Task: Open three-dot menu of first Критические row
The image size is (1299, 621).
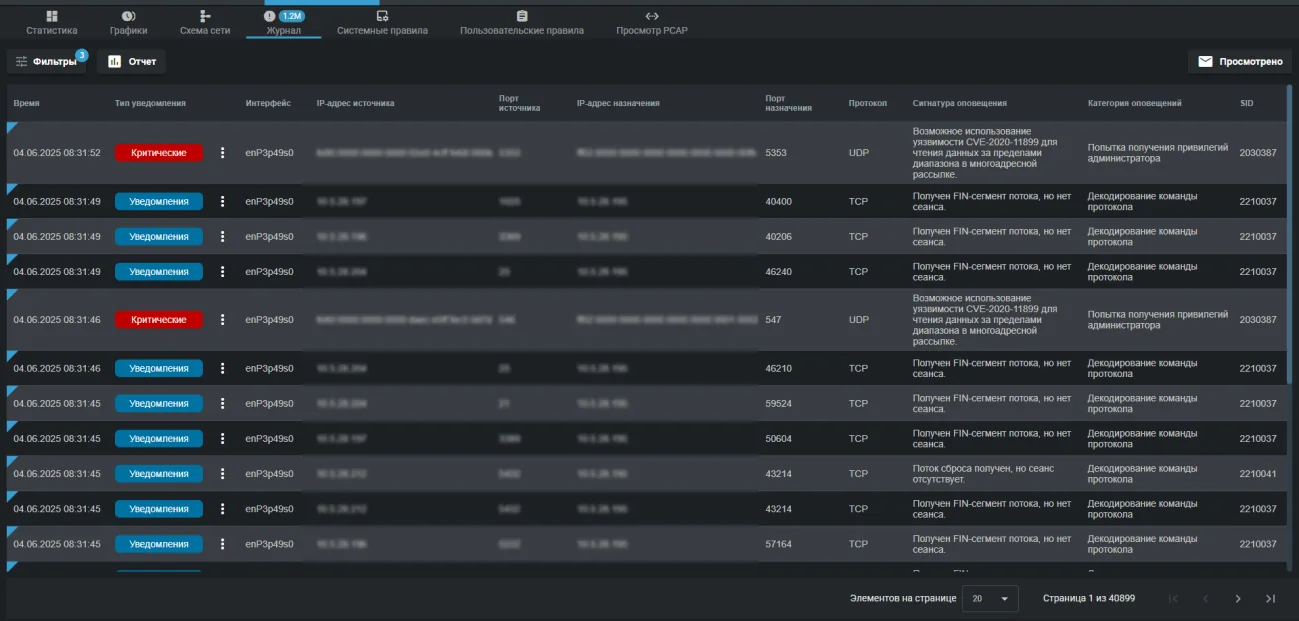Action: click(x=222, y=153)
